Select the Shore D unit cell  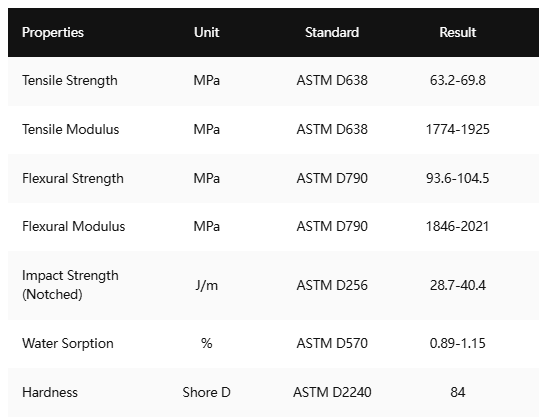pyautogui.click(x=206, y=392)
